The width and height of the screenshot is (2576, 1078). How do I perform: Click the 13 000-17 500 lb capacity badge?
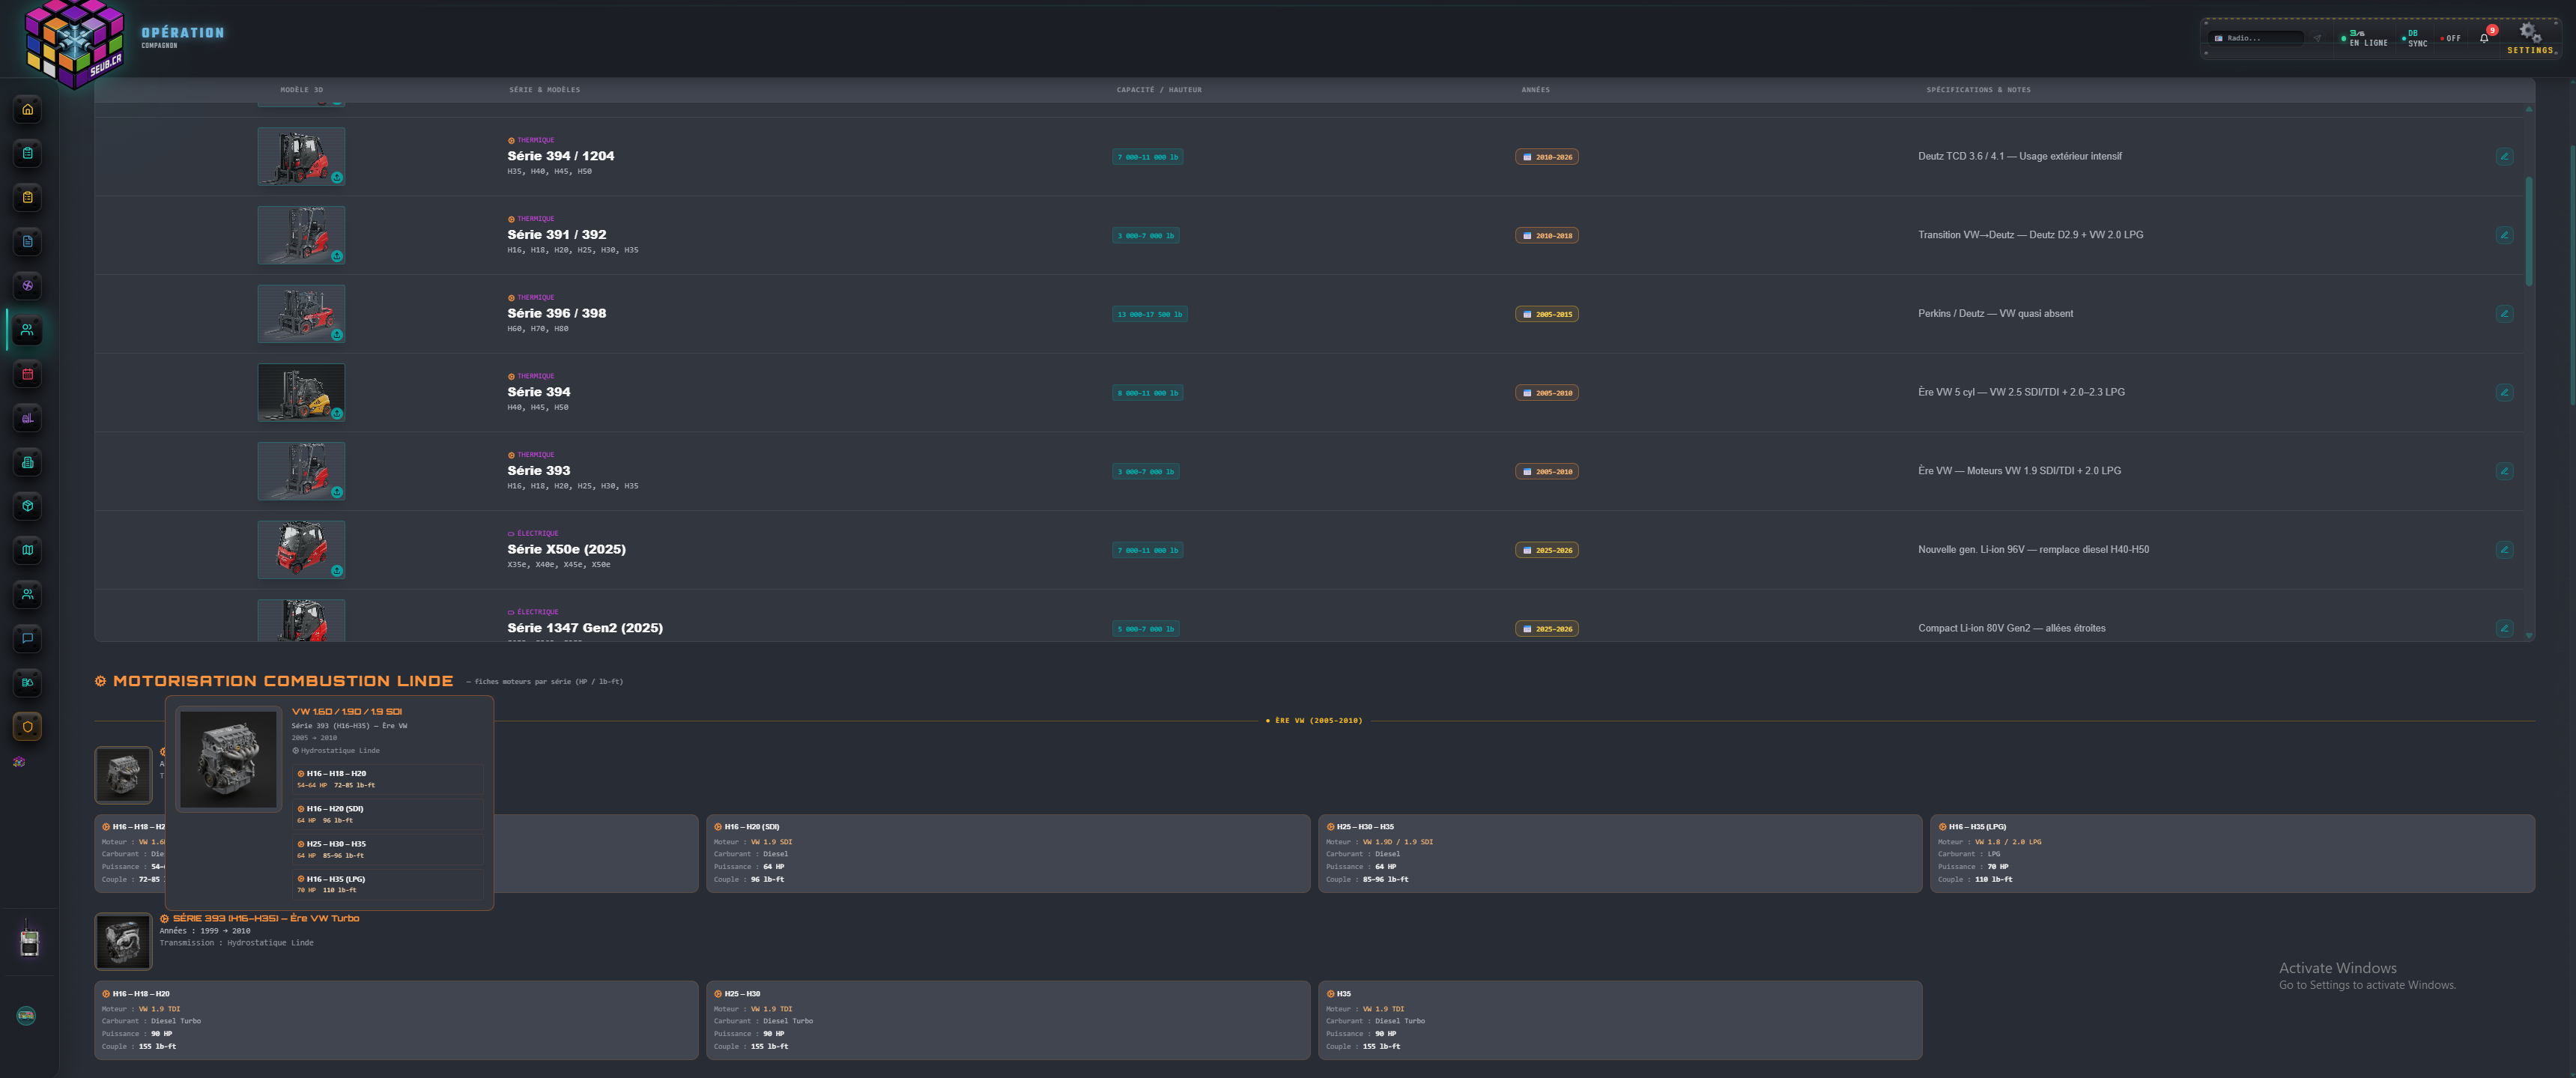coord(1150,314)
